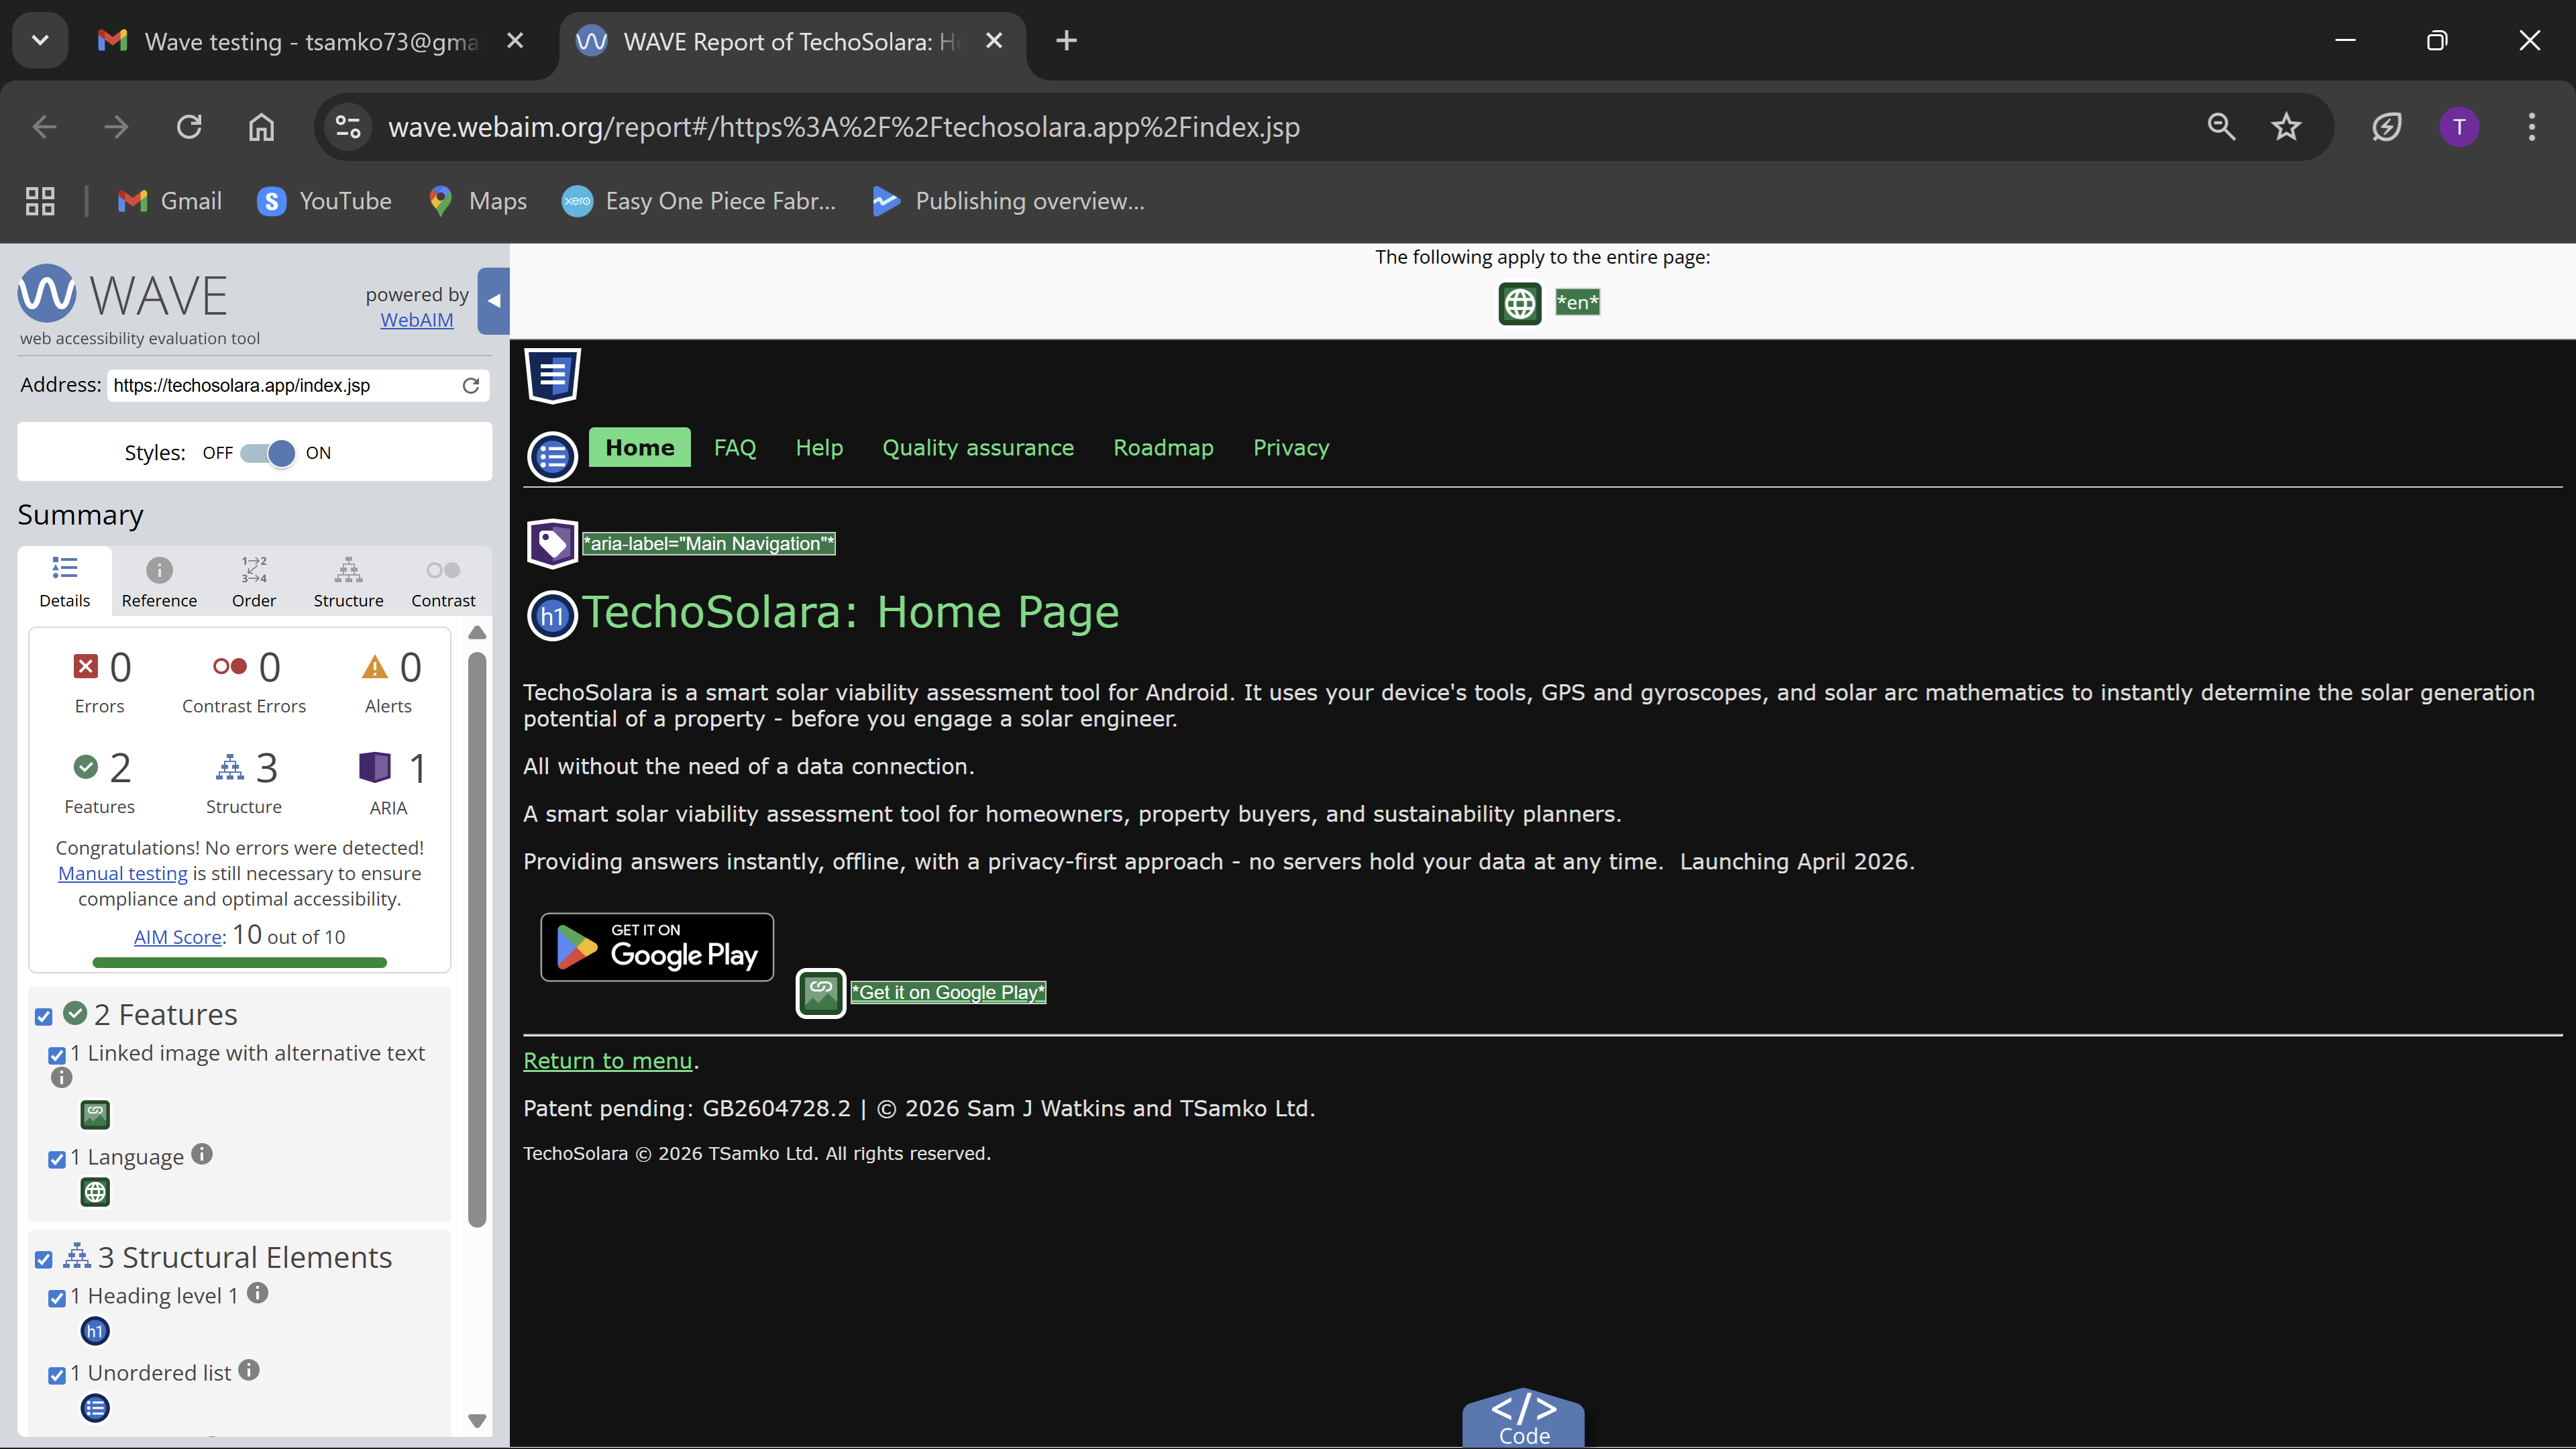This screenshot has width=2576, height=1449.
Task: Click the ARIA label tag icon
Action: pyautogui.click(x=552, y=544)
